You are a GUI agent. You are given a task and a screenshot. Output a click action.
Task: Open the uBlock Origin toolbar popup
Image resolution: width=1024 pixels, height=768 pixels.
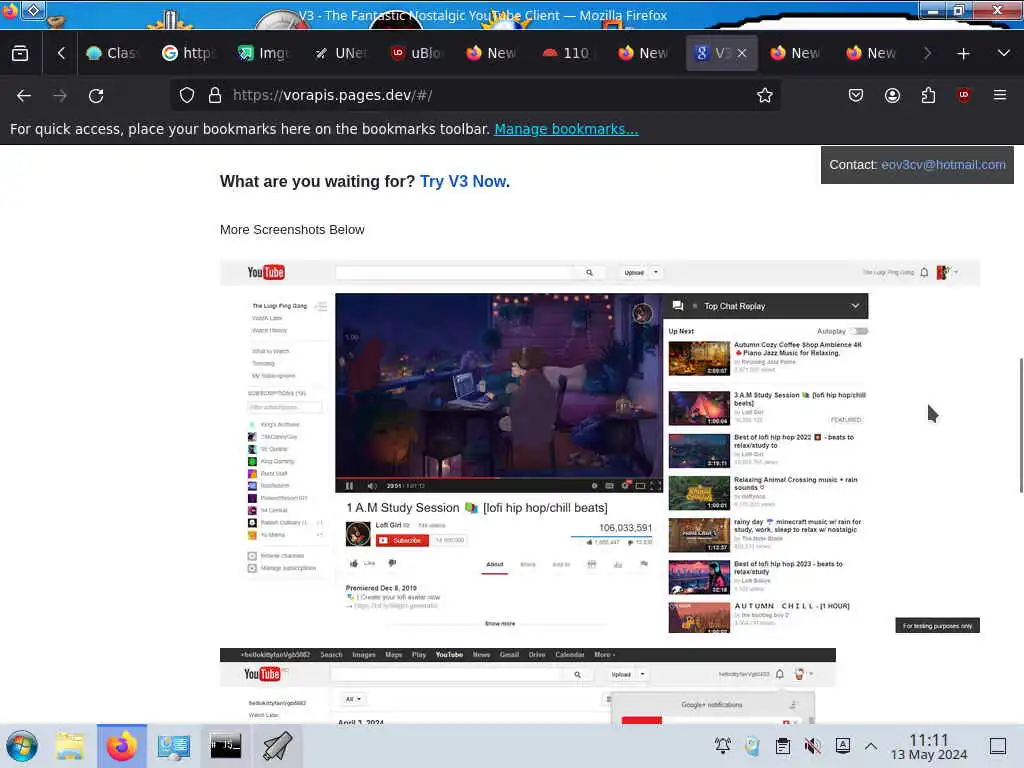(x=964, y=95)
